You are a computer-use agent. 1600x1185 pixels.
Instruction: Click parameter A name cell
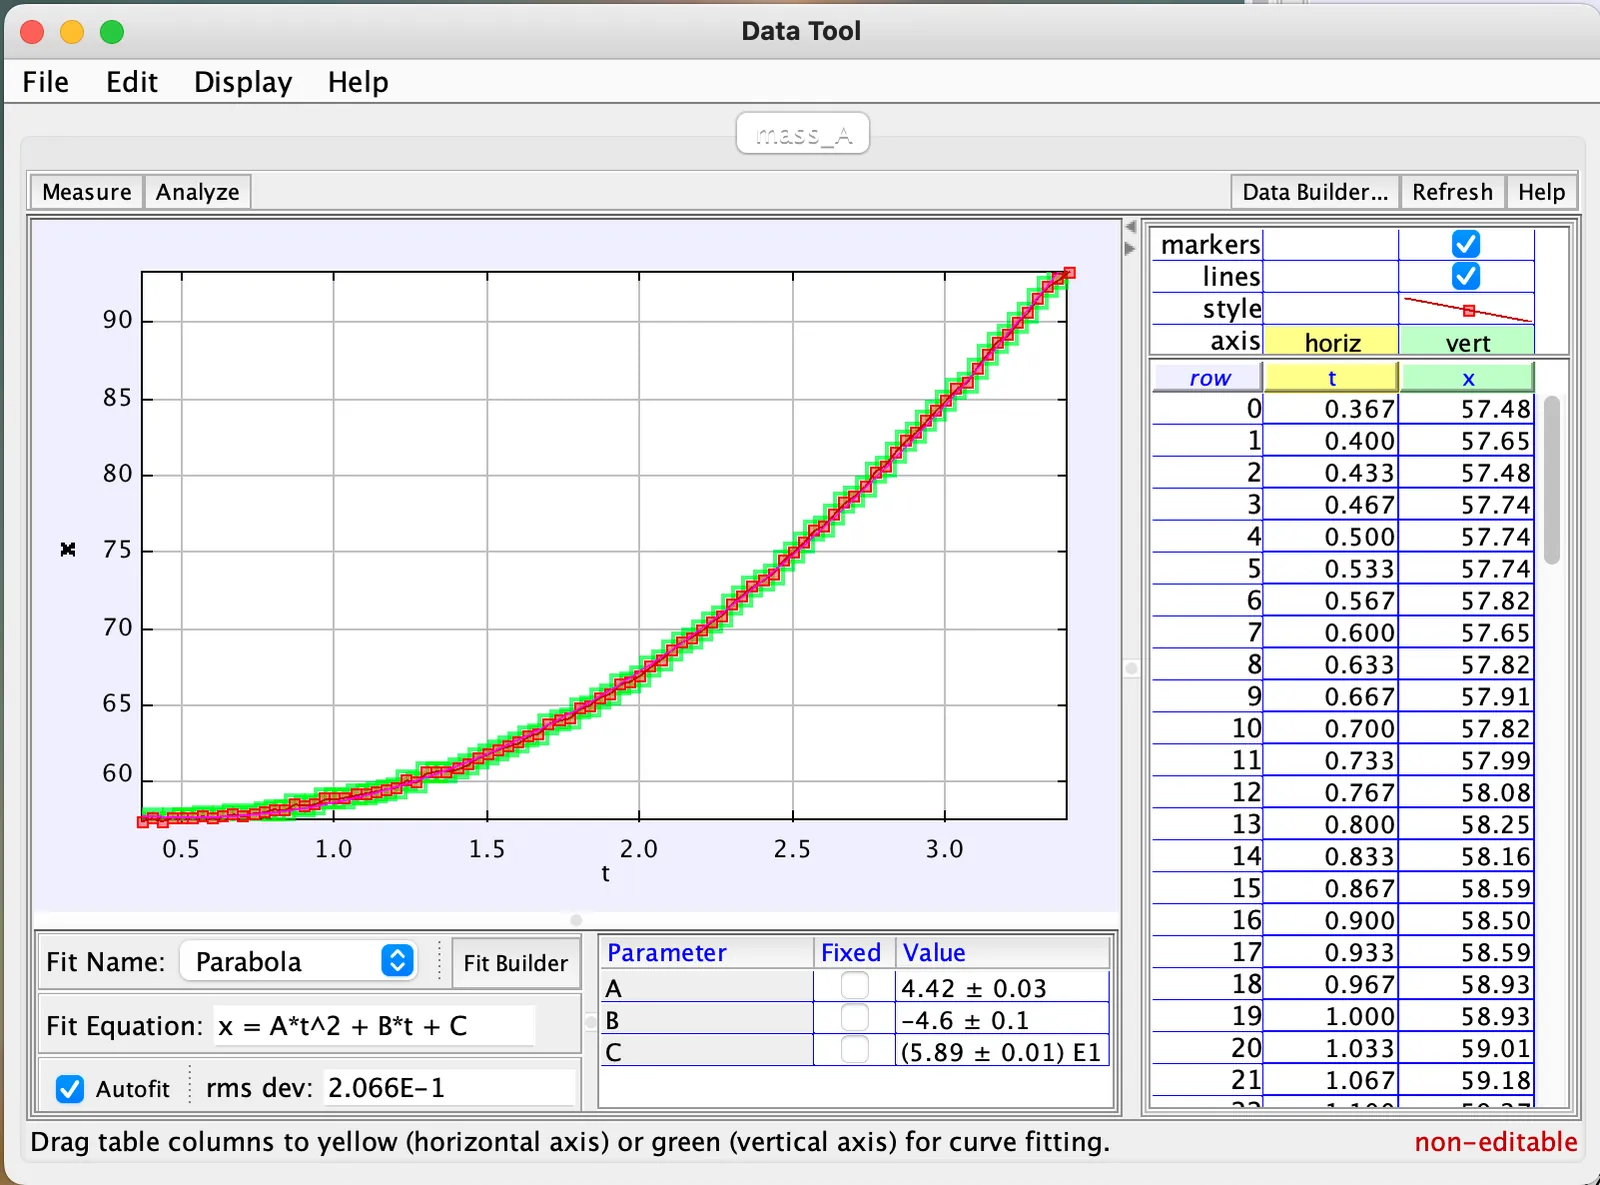click(707, 988)
